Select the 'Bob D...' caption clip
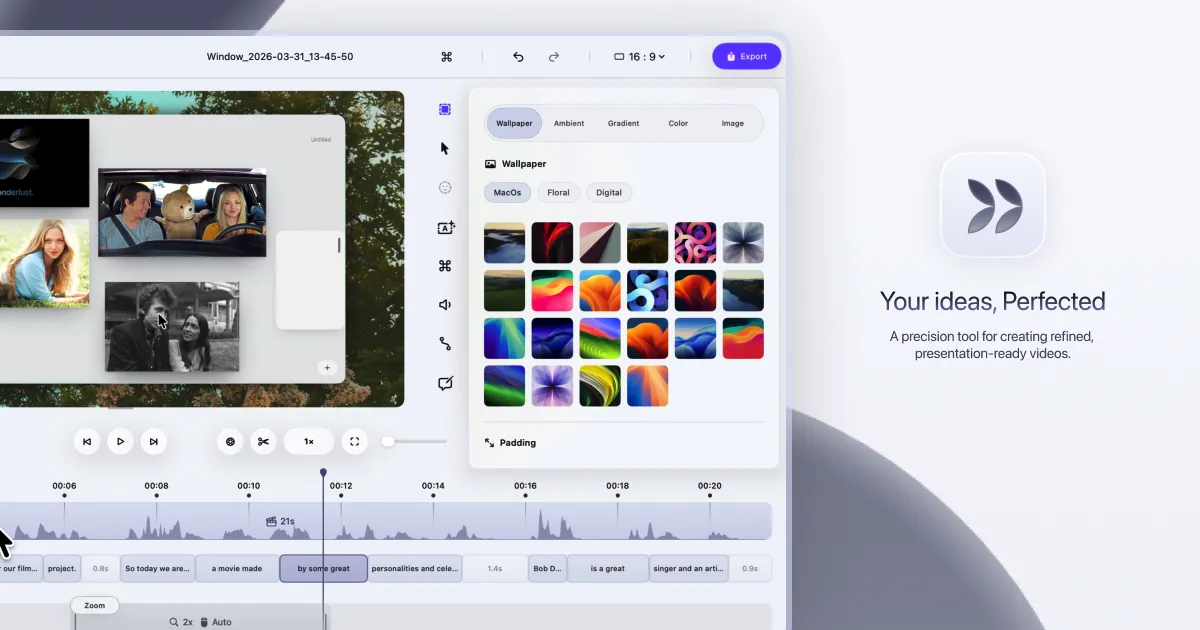This screenshot has width=1200, height=630. (x=547, y=568)
